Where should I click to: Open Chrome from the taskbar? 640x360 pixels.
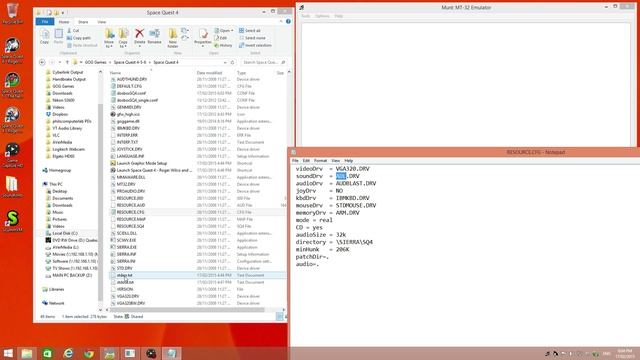coord(89,353)
